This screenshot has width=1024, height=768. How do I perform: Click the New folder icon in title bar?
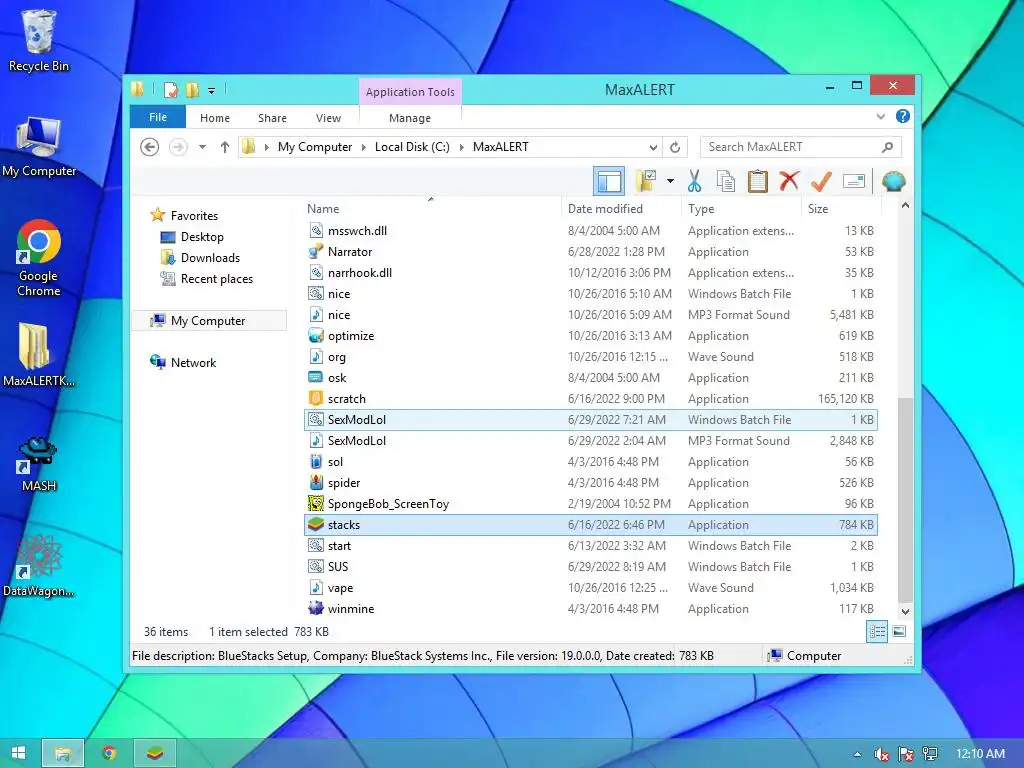[192, 89]
